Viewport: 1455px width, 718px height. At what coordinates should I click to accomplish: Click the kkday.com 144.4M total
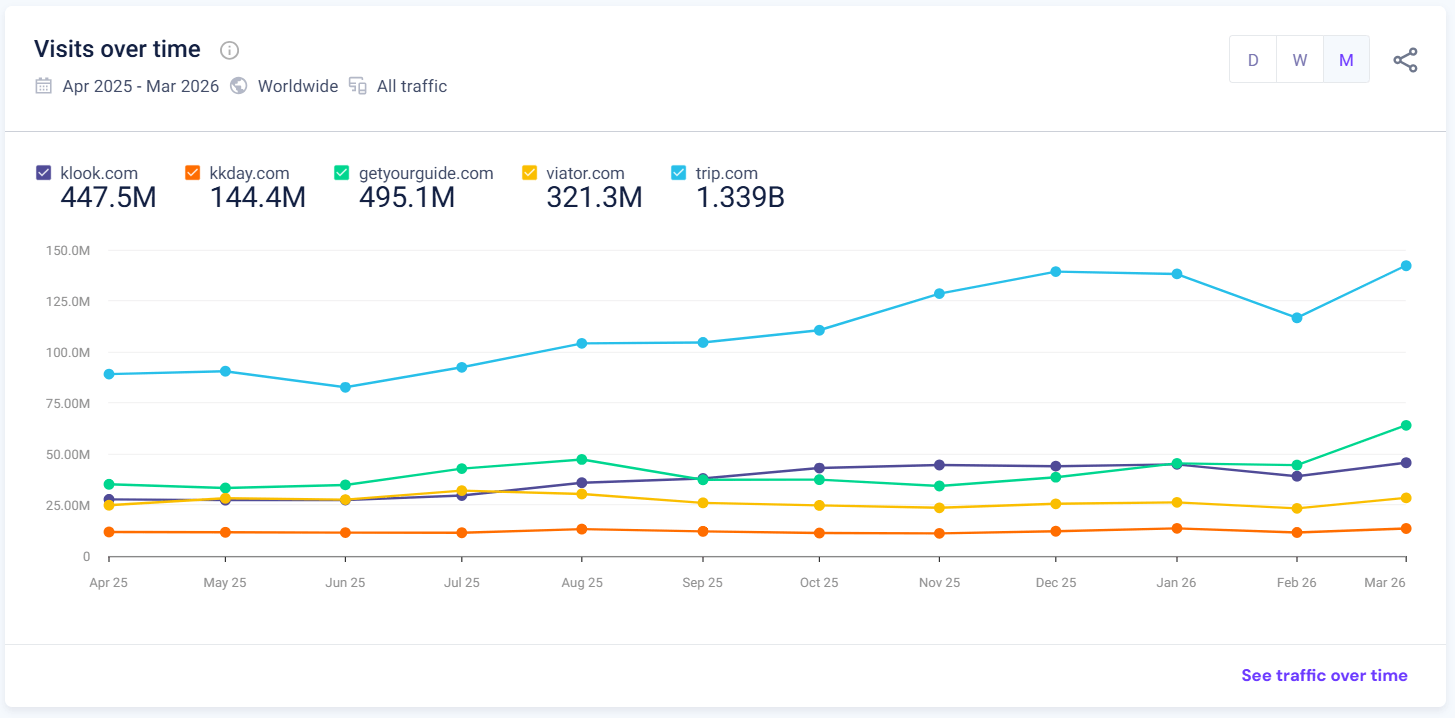pyautogui.click(x=257, y=198)
